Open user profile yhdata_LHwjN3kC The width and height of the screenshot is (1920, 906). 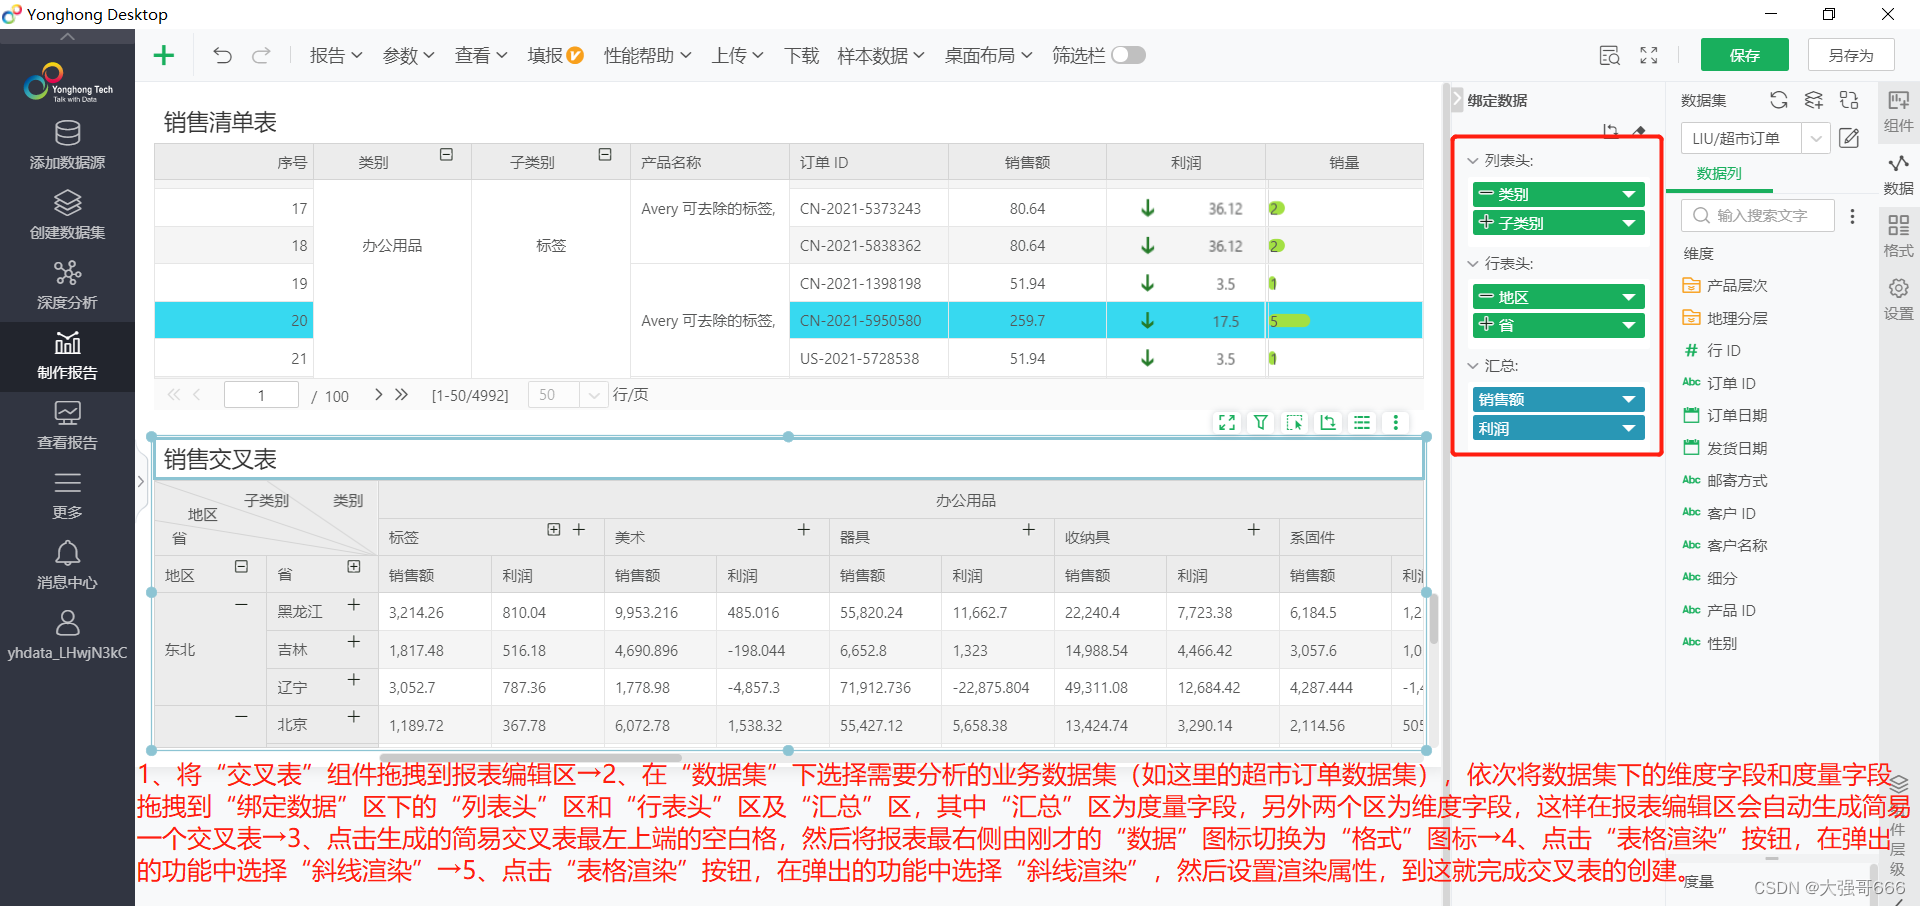coord(67,636)
